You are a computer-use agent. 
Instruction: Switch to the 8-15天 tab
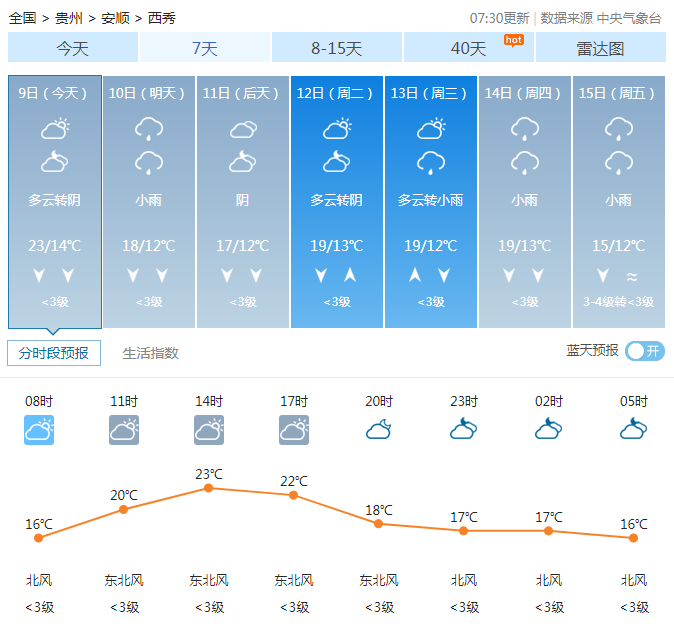pos(336,48)
